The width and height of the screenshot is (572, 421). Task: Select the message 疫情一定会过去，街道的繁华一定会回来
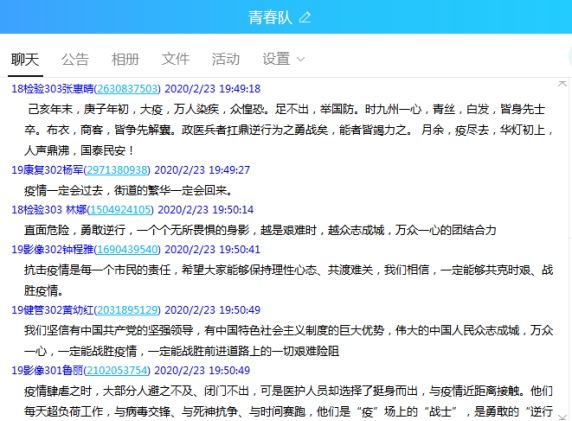(128, 190)
